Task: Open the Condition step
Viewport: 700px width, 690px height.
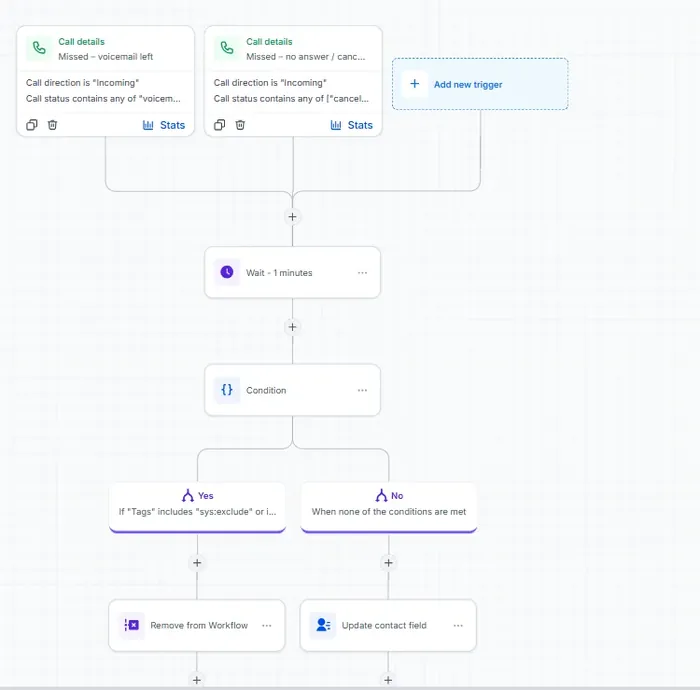Action: (x=292, y=390)
